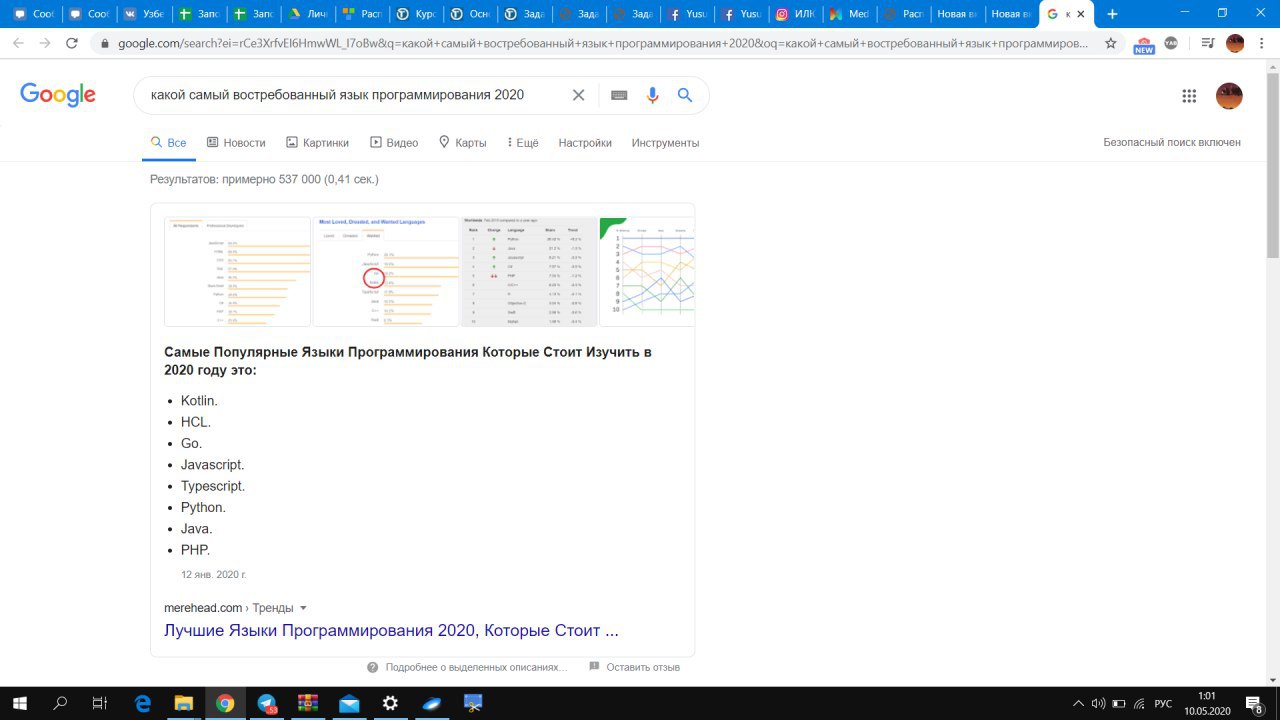Start voice search with the microphone icon

652,95
